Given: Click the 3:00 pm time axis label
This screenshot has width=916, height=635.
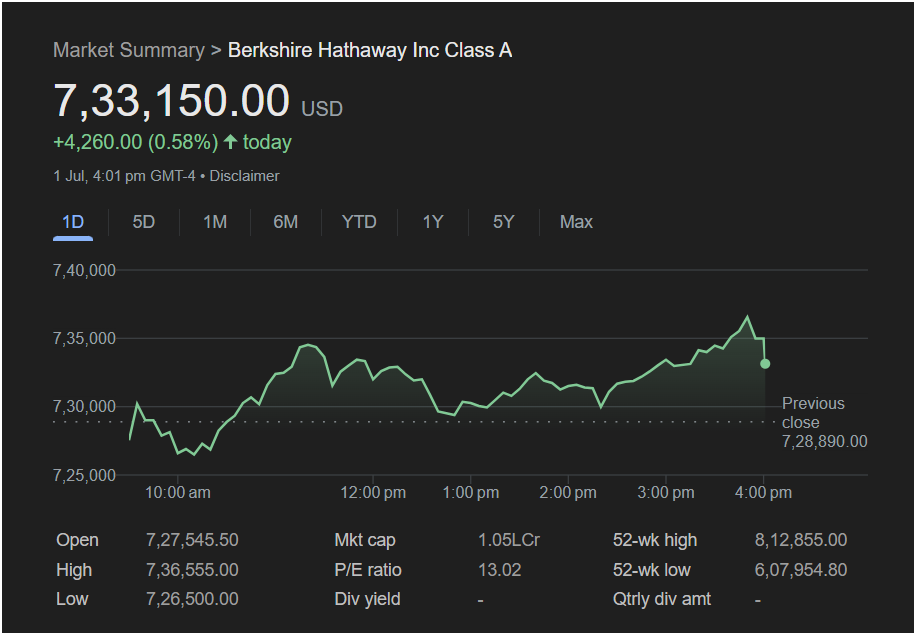Looking at the screenshot, I should pos(666,492).
